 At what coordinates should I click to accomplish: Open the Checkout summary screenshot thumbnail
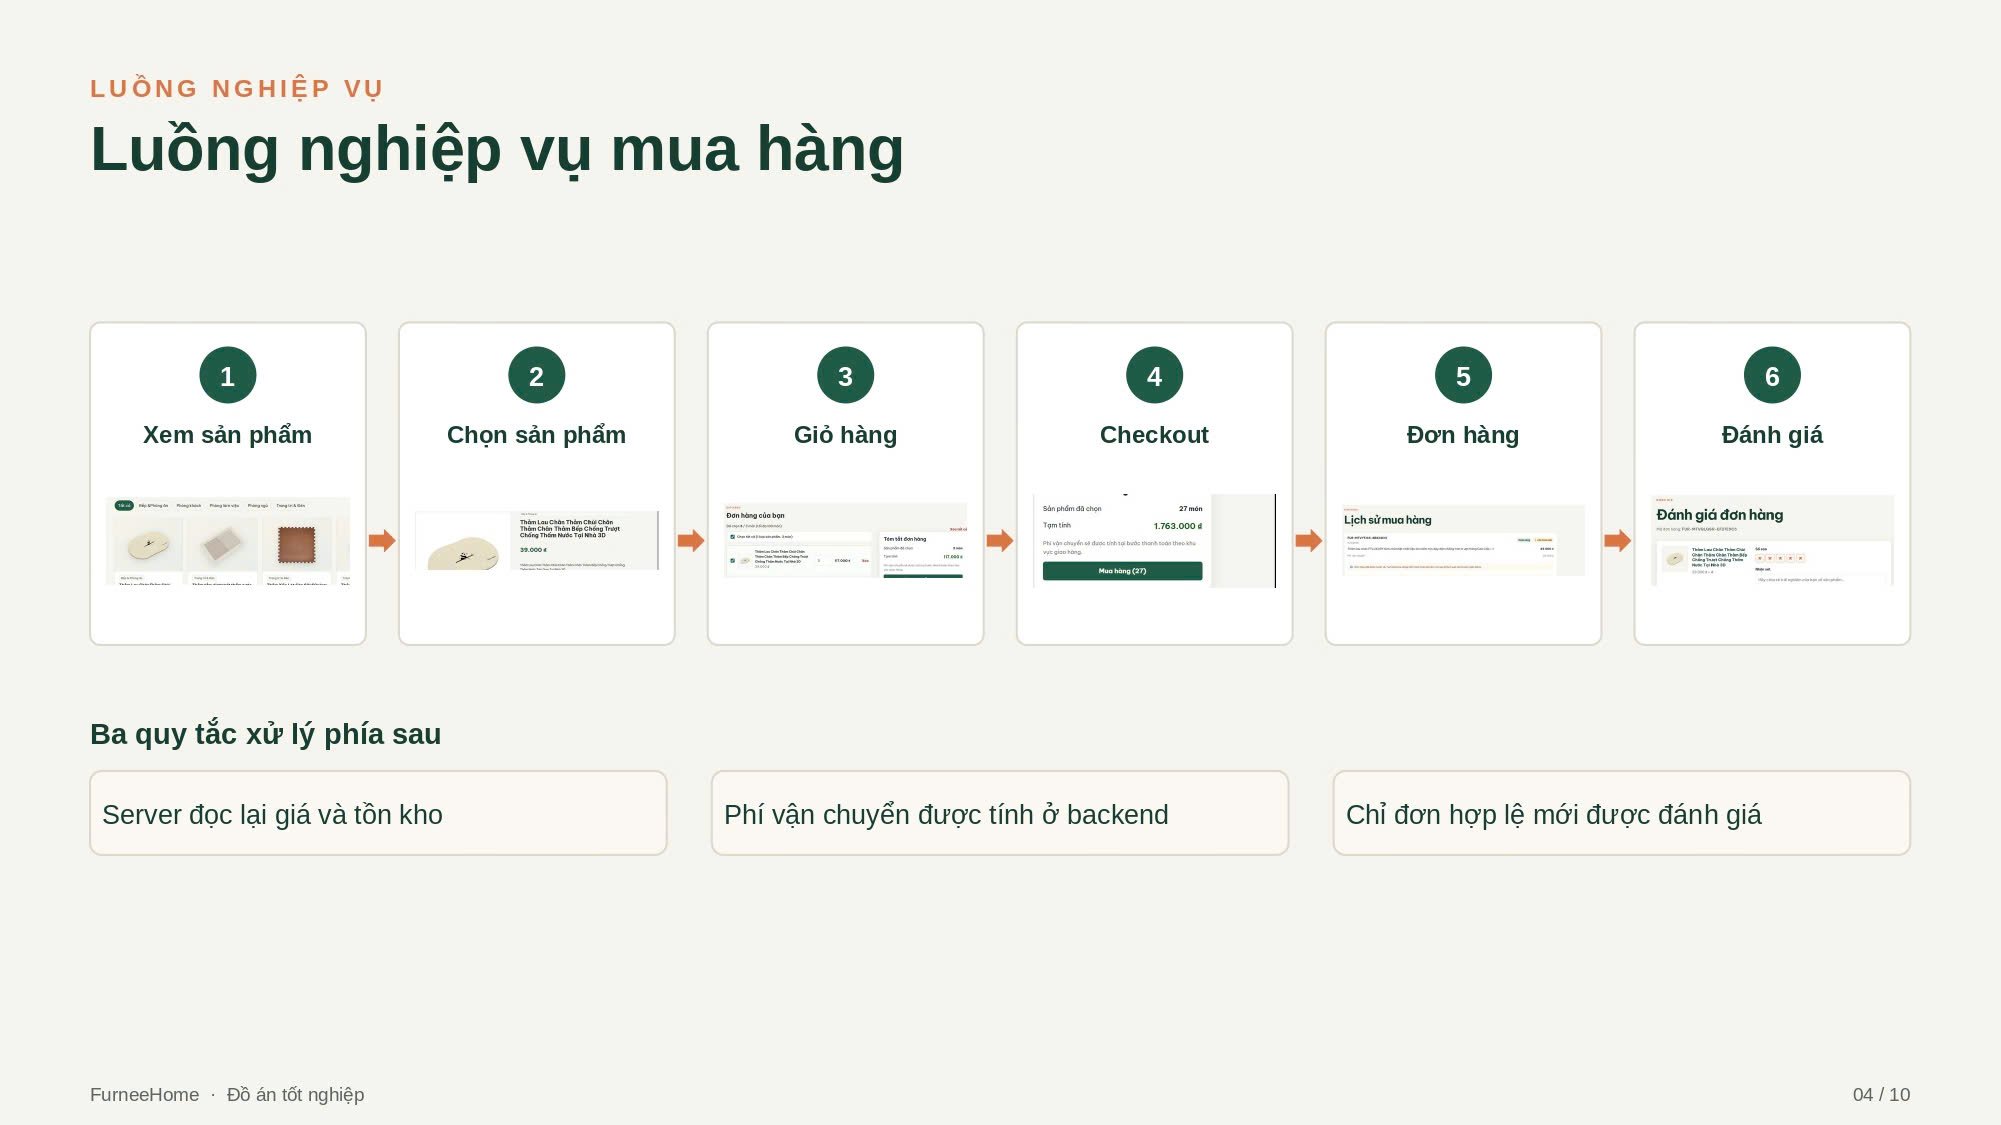(x=1155, y=541)
